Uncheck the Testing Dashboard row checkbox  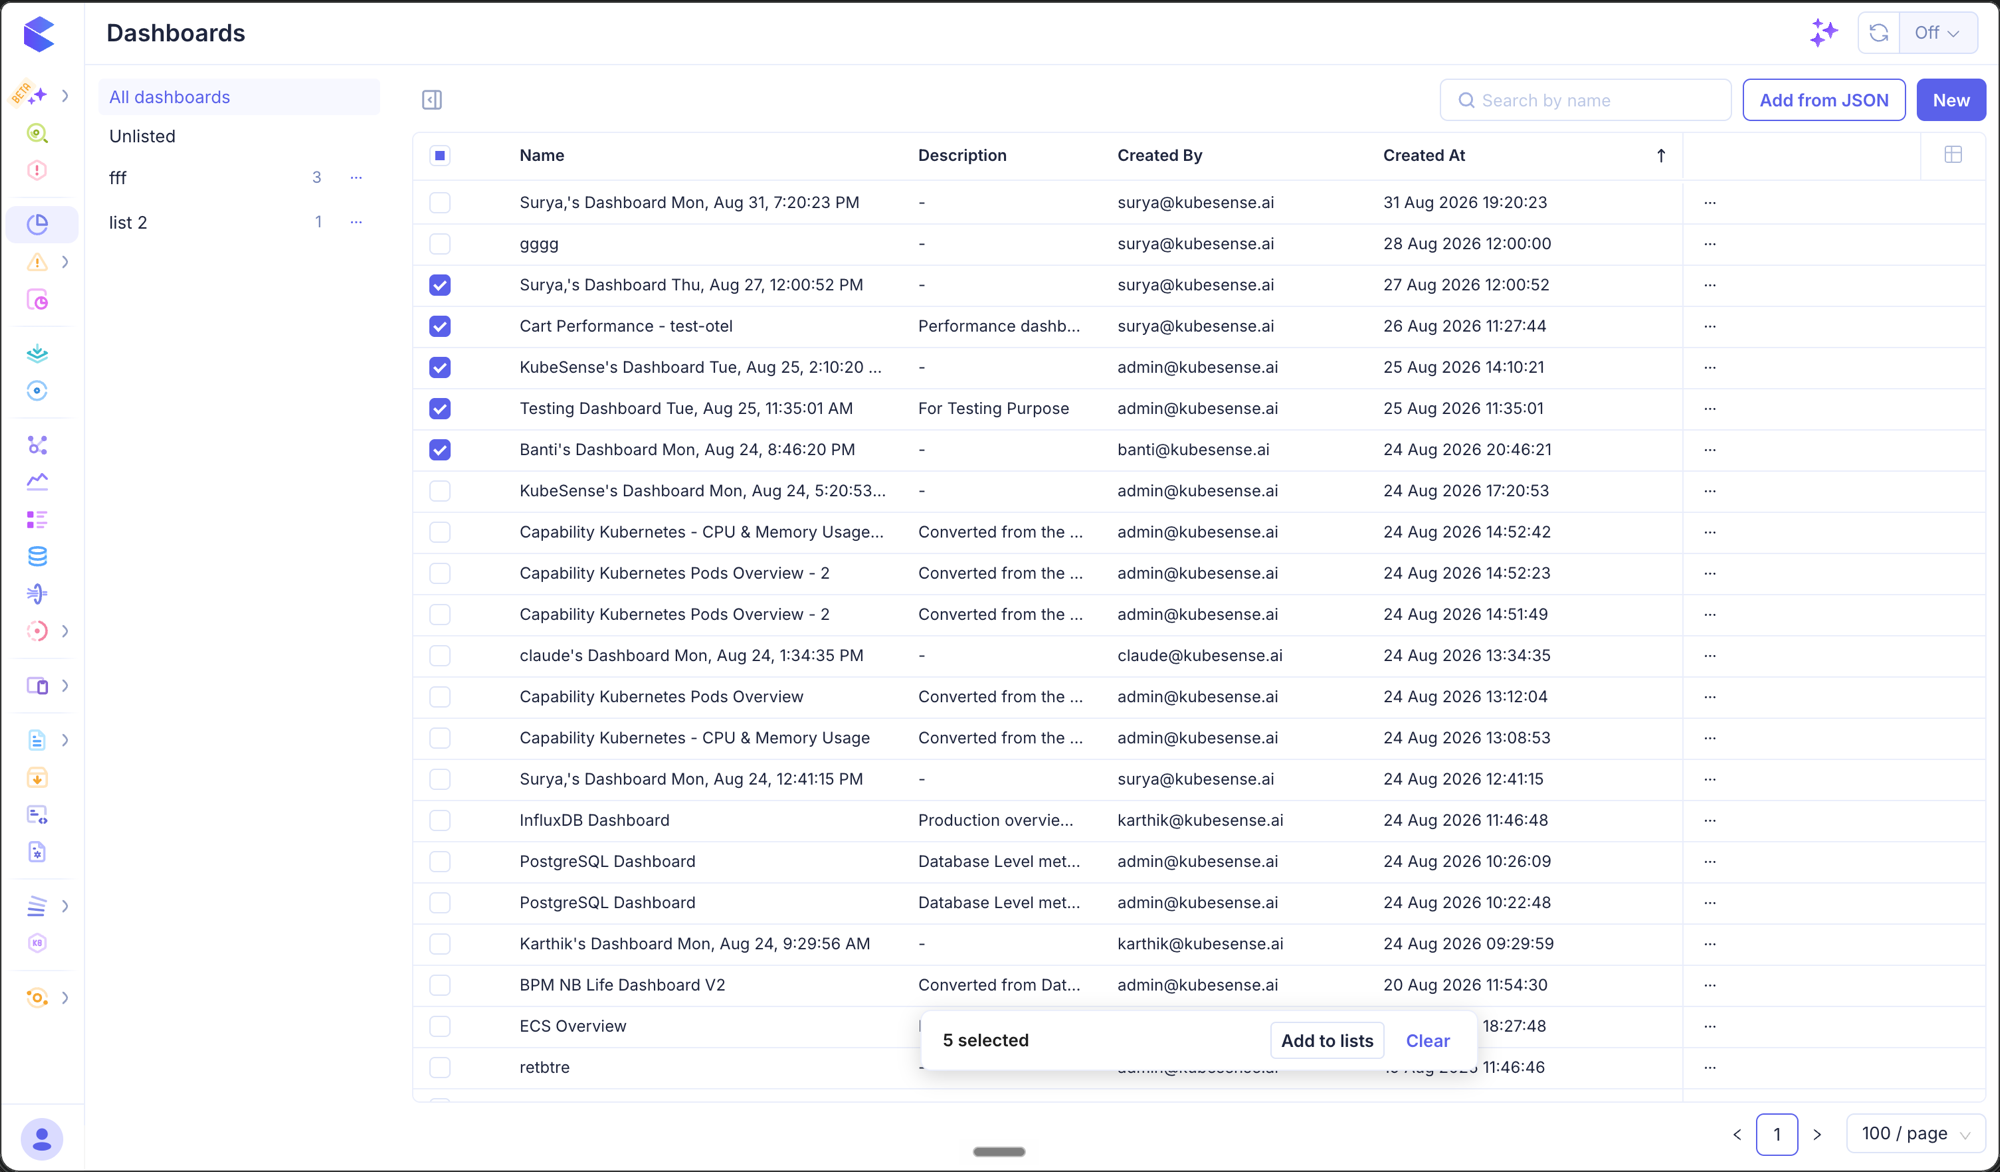(440, 408)
